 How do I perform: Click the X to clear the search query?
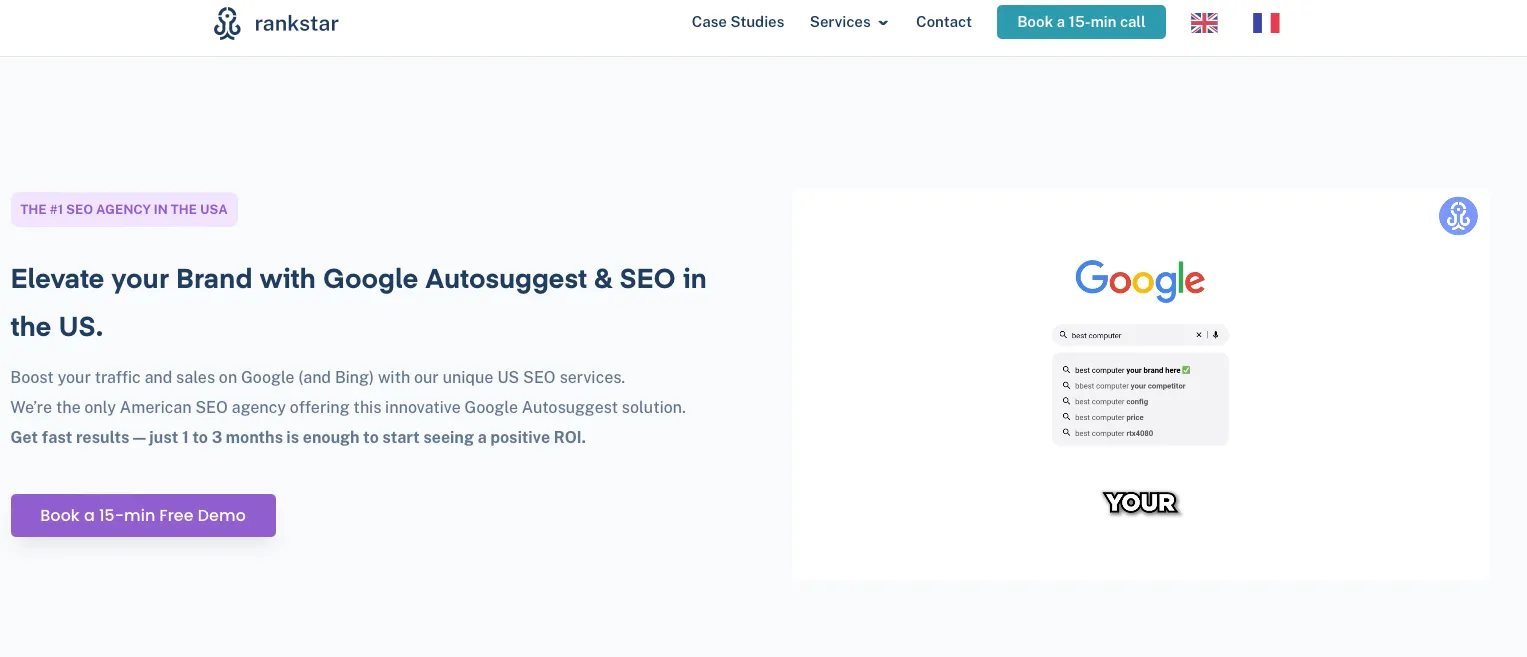(1199, 335)
